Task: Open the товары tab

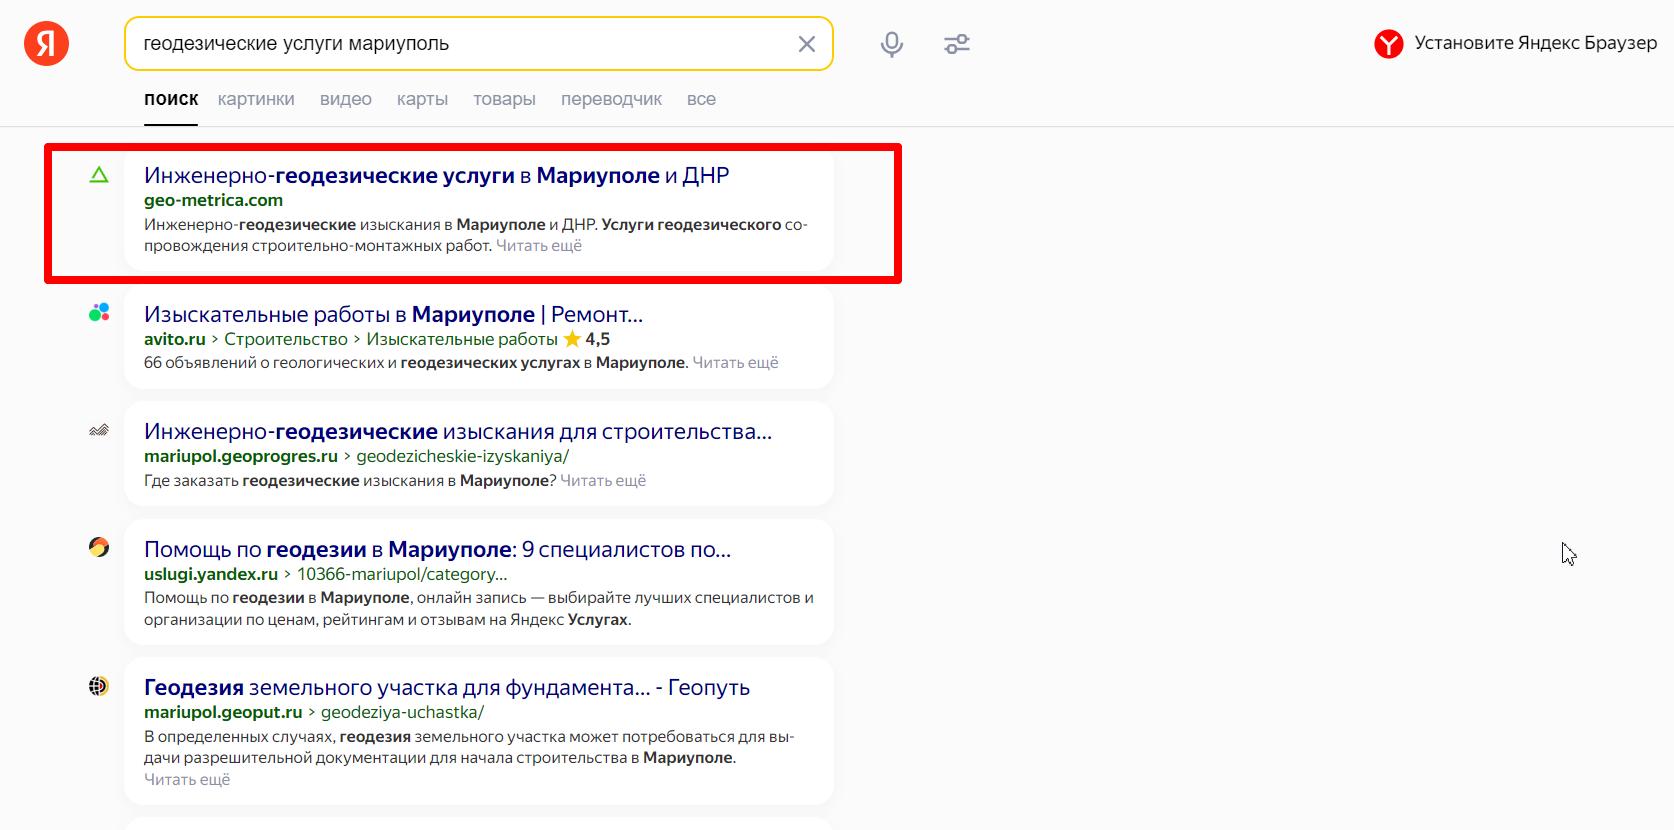Action: [504, 99]
